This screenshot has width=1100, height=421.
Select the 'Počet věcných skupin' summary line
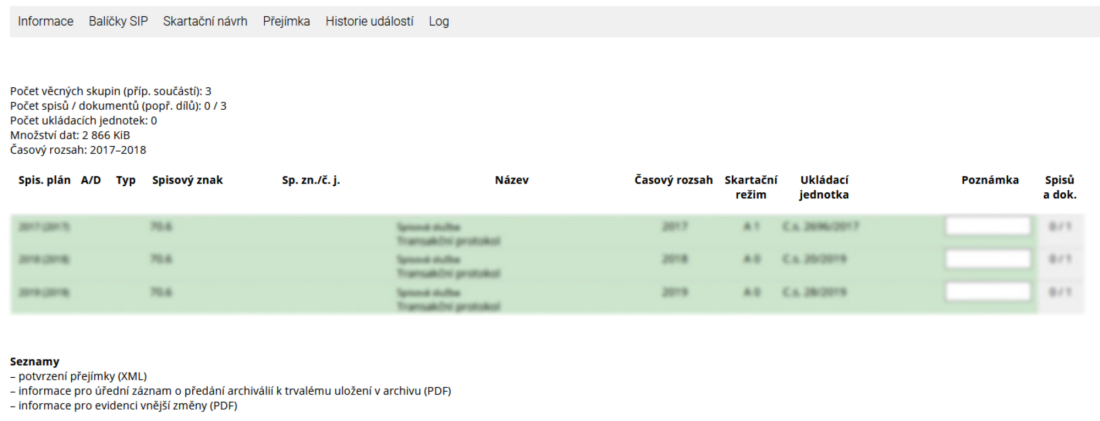click(x=111, y=91)
